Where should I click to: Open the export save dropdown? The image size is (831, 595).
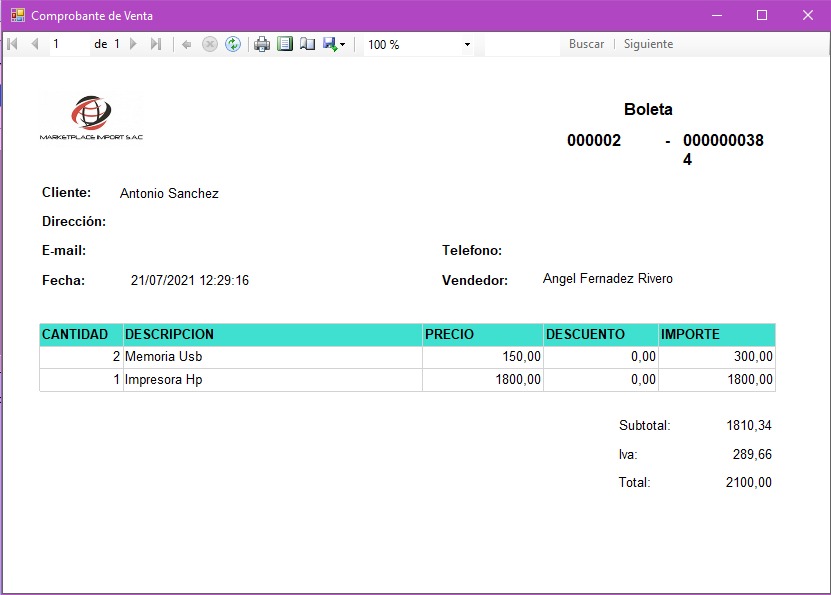[335, 44]
